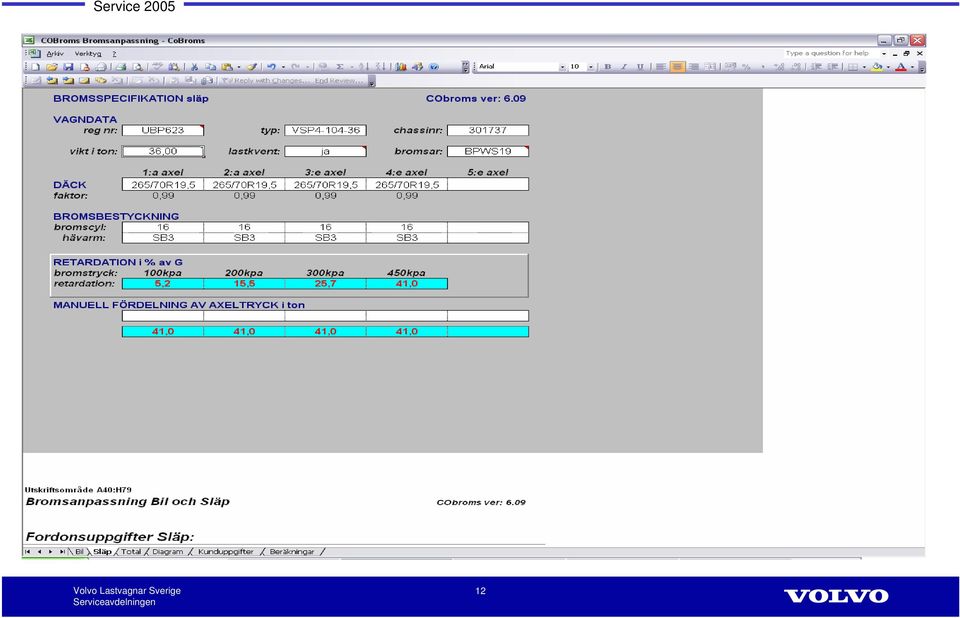Save the workbook with the floppy disk icon
Viewport: 960px width, 618px height.
(68, 67)
